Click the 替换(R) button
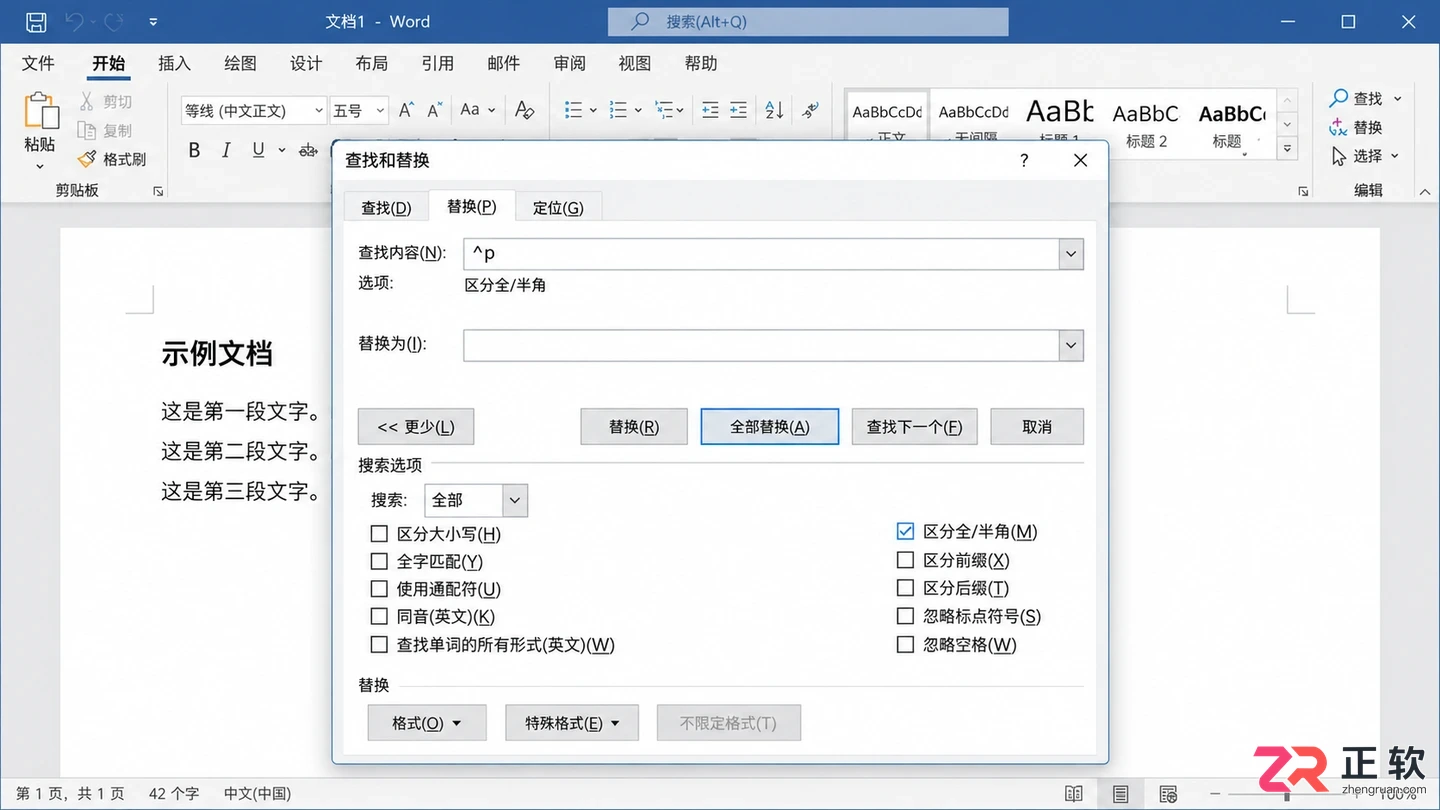The width and height of the screenshot is (1440, 810). pos(634,427)
